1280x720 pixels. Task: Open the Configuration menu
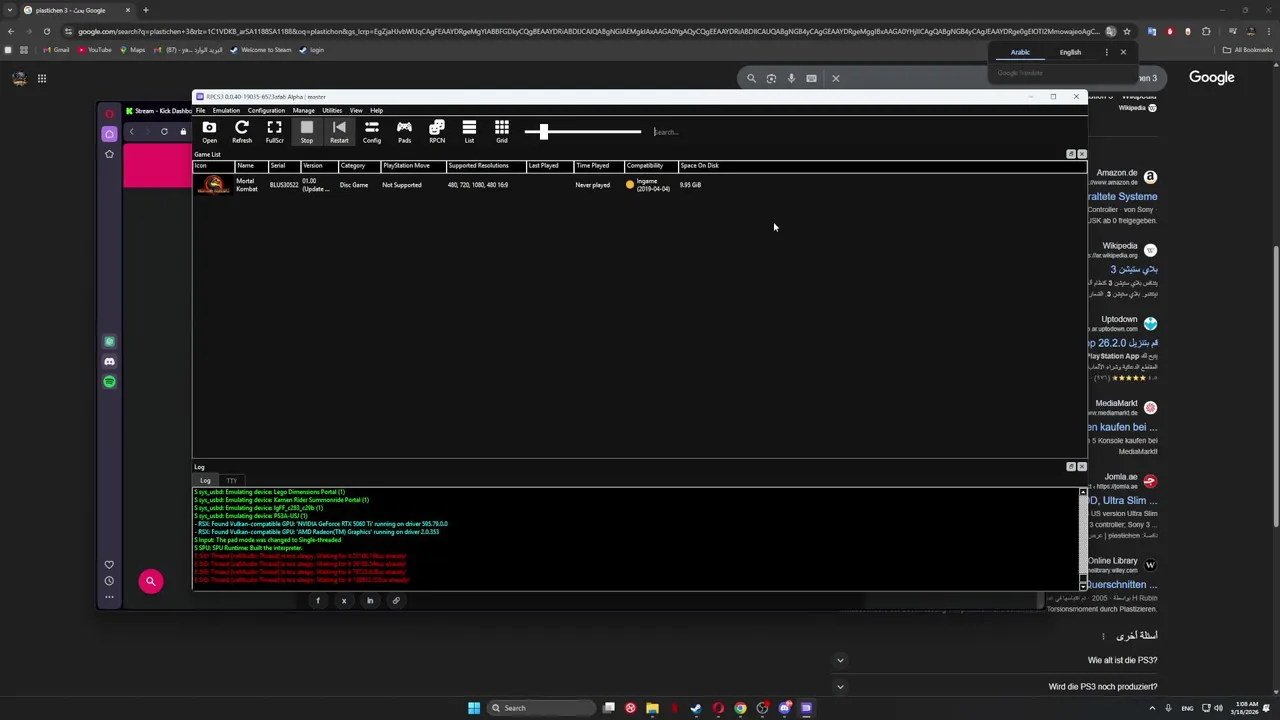[266, 110]
